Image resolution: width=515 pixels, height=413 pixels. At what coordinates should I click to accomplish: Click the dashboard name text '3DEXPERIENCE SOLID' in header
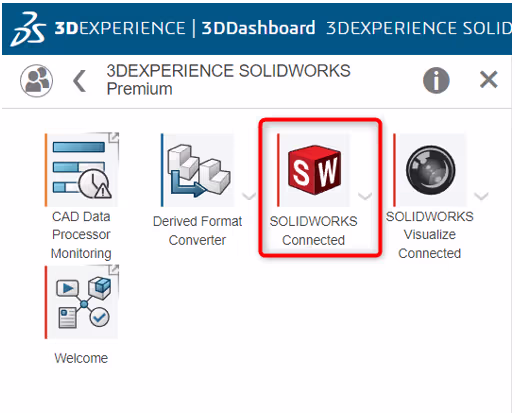point(419,28)
